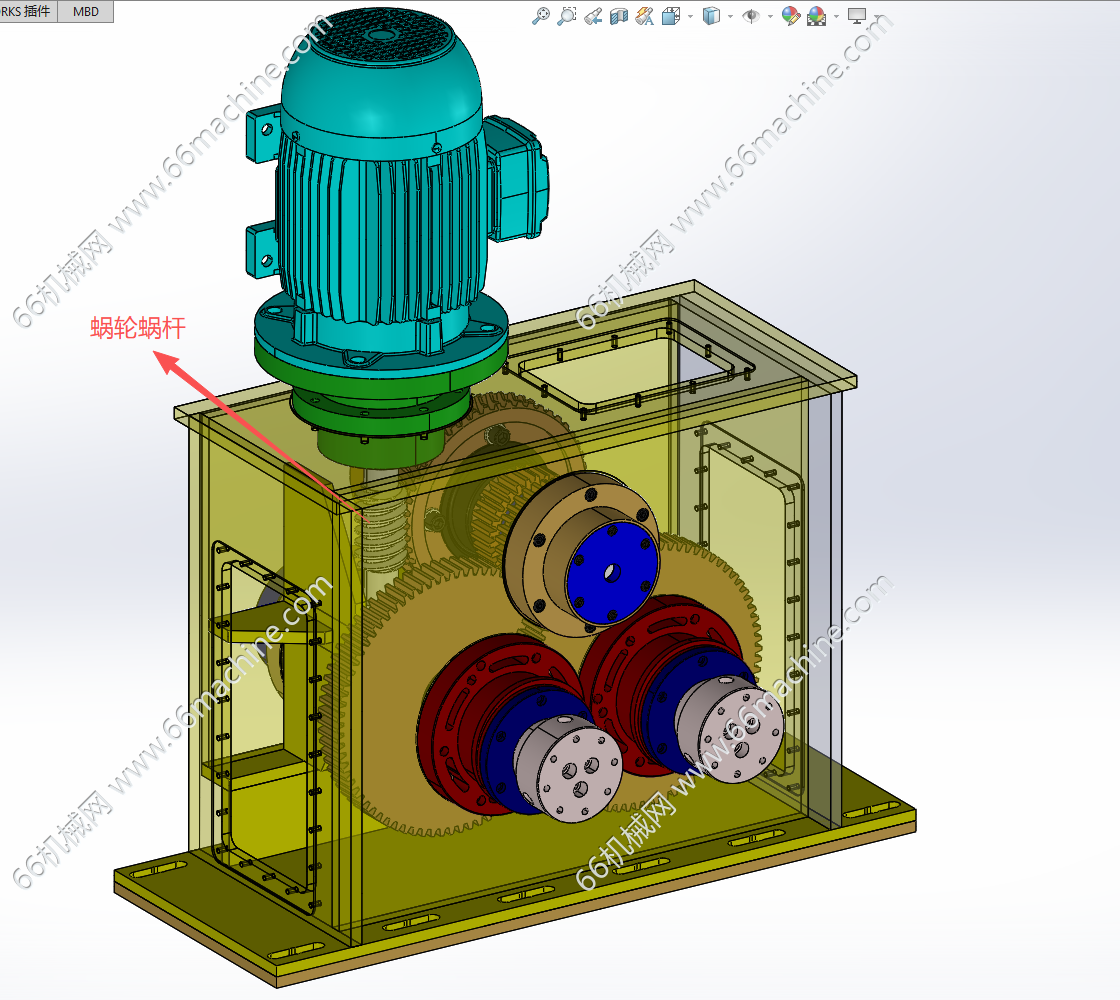Switch to the MBD tab
1120x1000 pixels.
[86, 11]
